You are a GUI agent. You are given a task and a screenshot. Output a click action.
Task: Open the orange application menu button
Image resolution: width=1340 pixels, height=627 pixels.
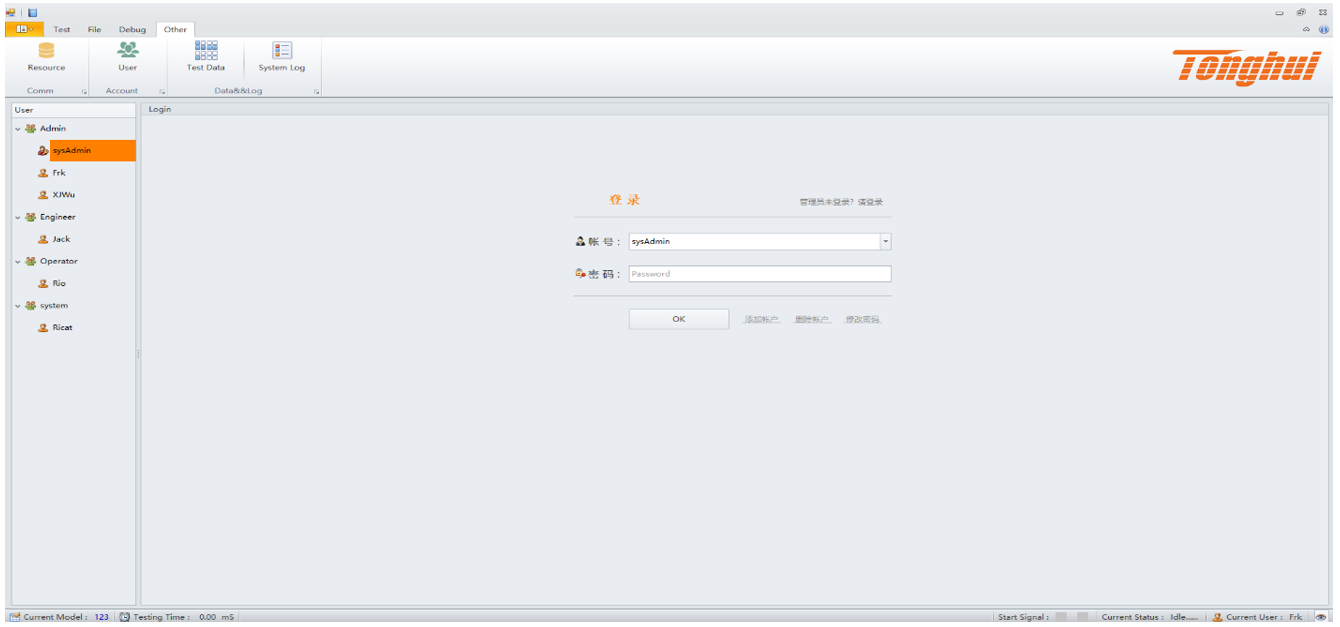(24, 29)
